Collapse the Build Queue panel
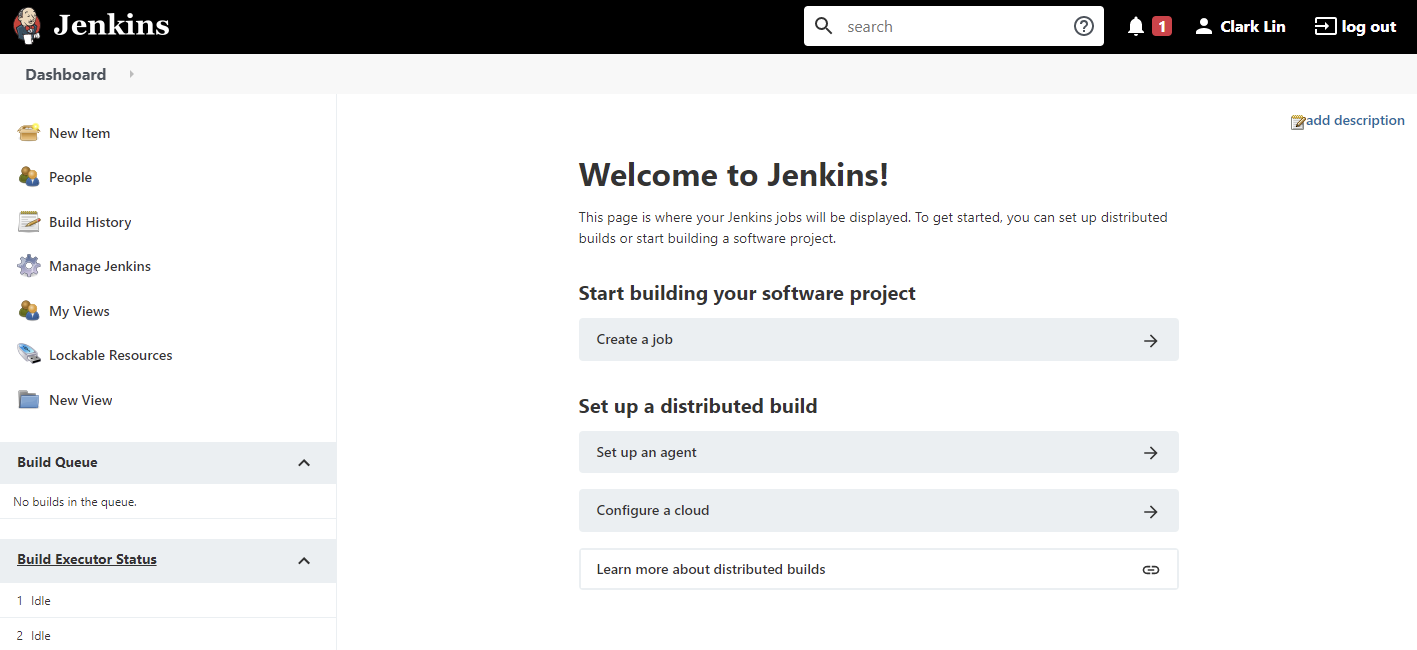 coord(304,463)
